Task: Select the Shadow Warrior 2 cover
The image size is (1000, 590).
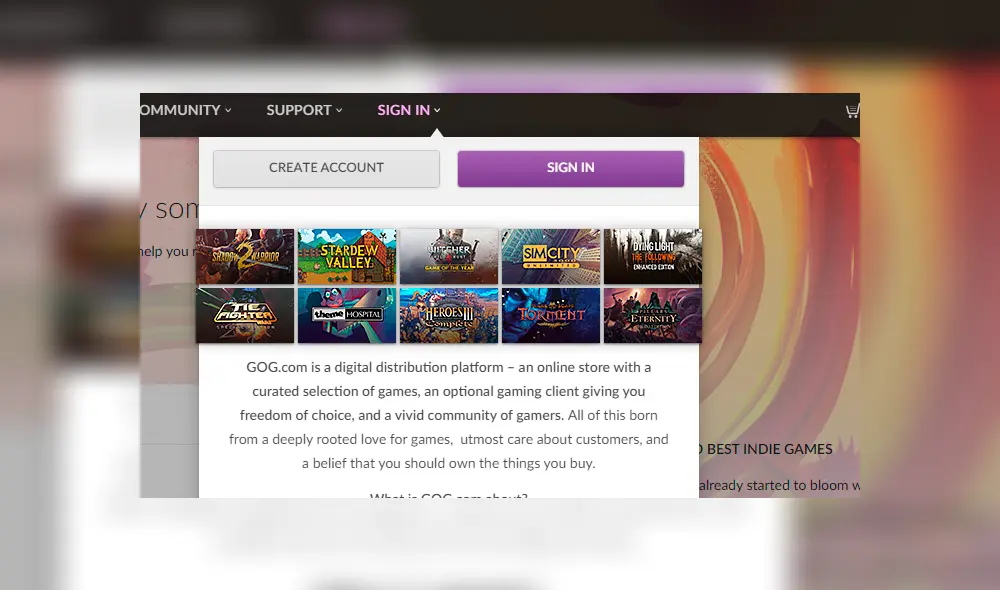Action: pyautogui.click(x=245, y=256)
